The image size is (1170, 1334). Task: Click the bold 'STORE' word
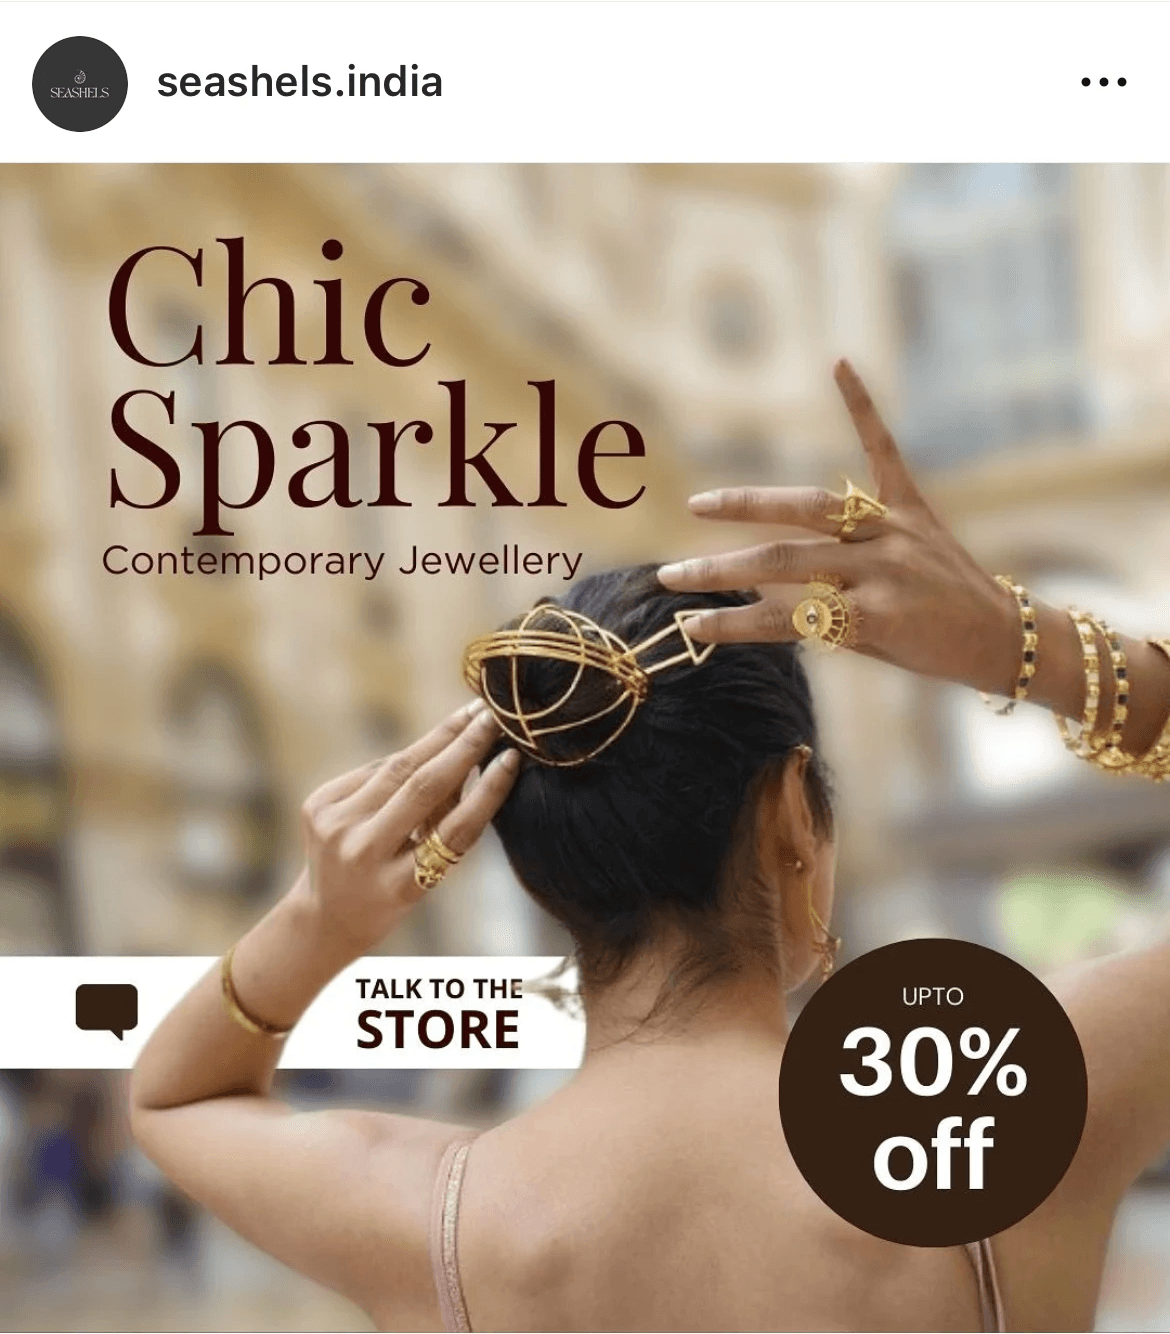438,1030
